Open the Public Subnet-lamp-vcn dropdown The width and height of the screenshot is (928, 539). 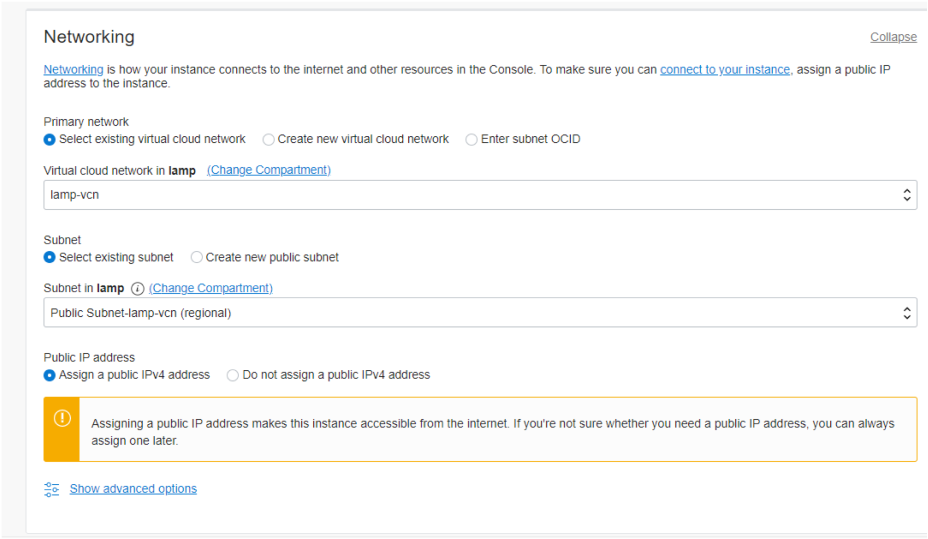(480, 313)
